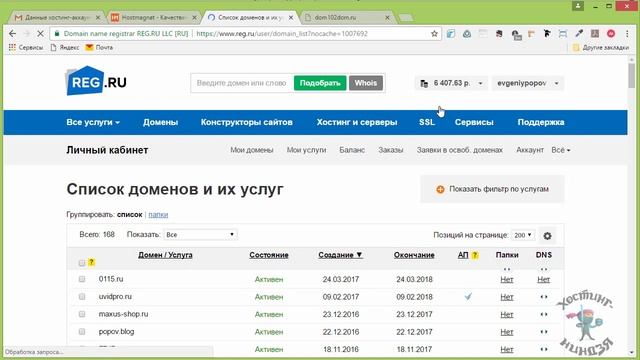This screenshot has height=360, width=640.
Task: Sort by Окончание column header
Action: (414, 255)
